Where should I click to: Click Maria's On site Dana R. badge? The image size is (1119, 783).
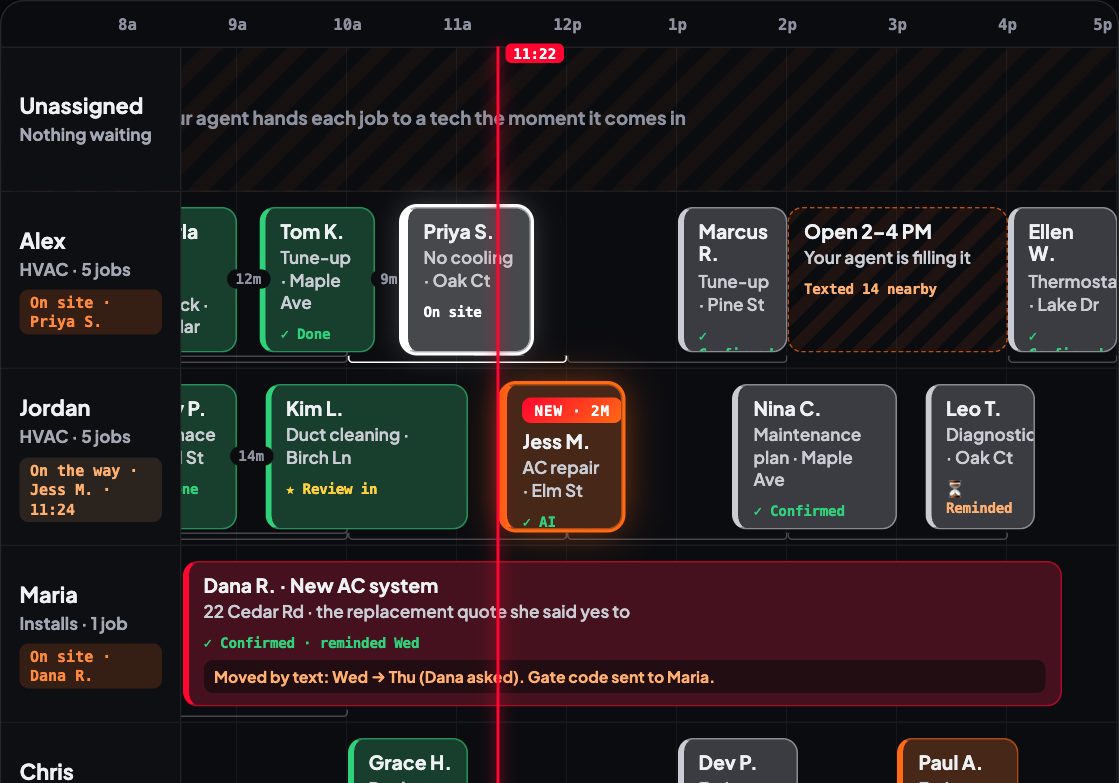[91, 666]
